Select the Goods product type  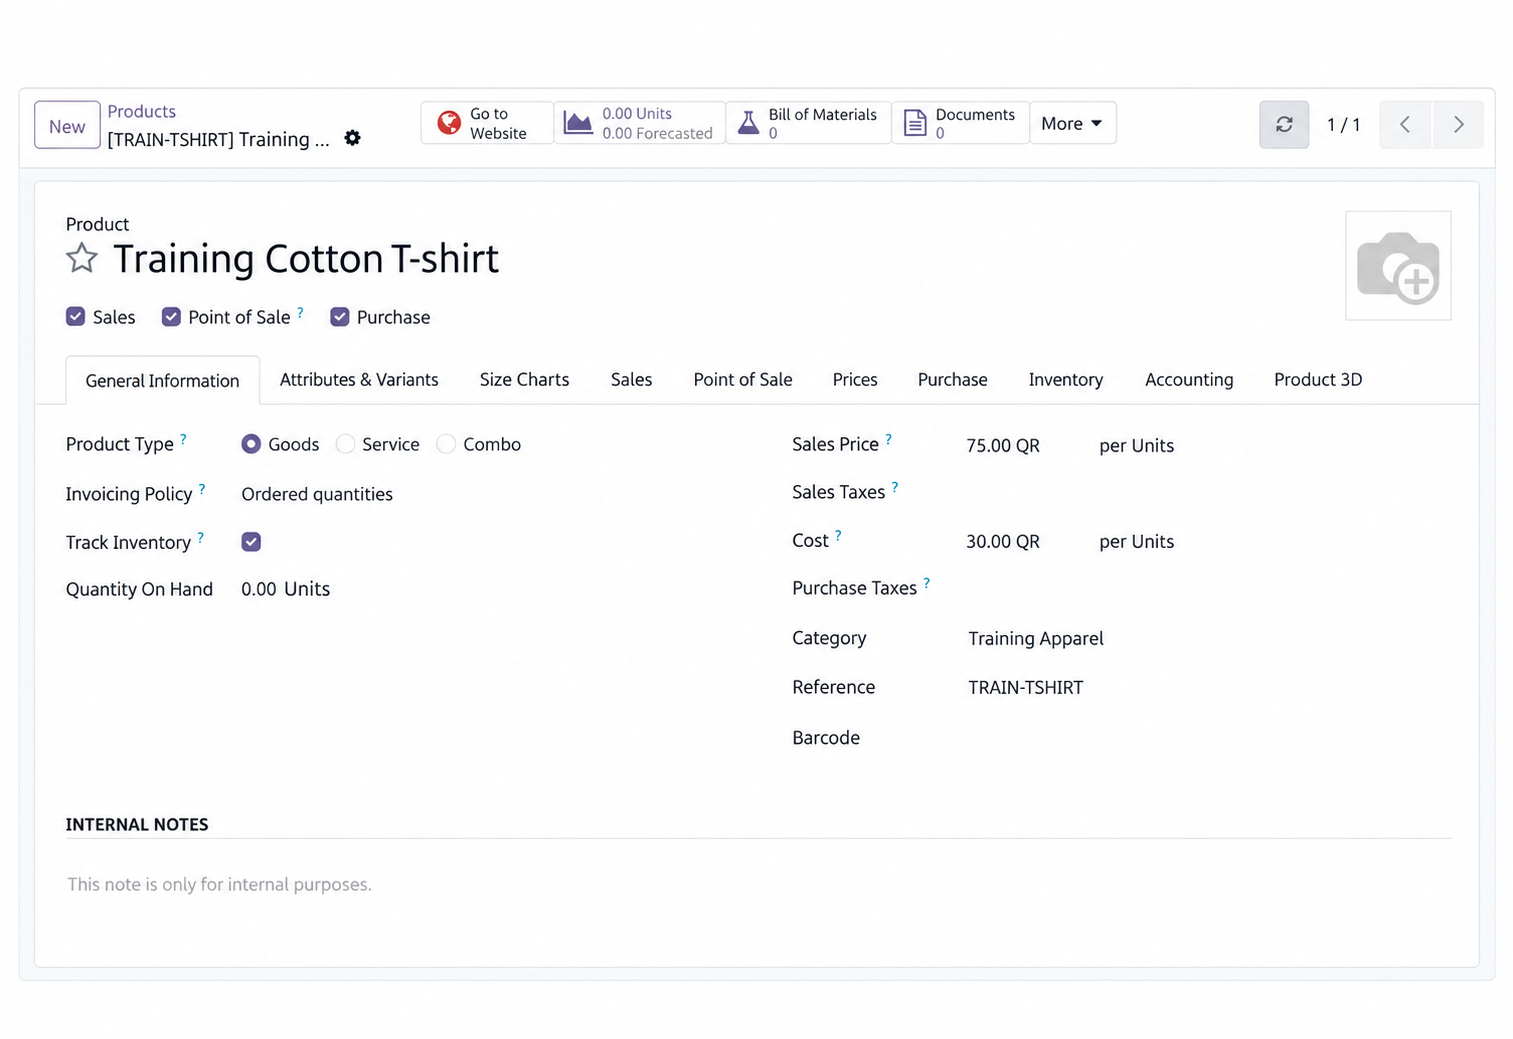point(251,444)
